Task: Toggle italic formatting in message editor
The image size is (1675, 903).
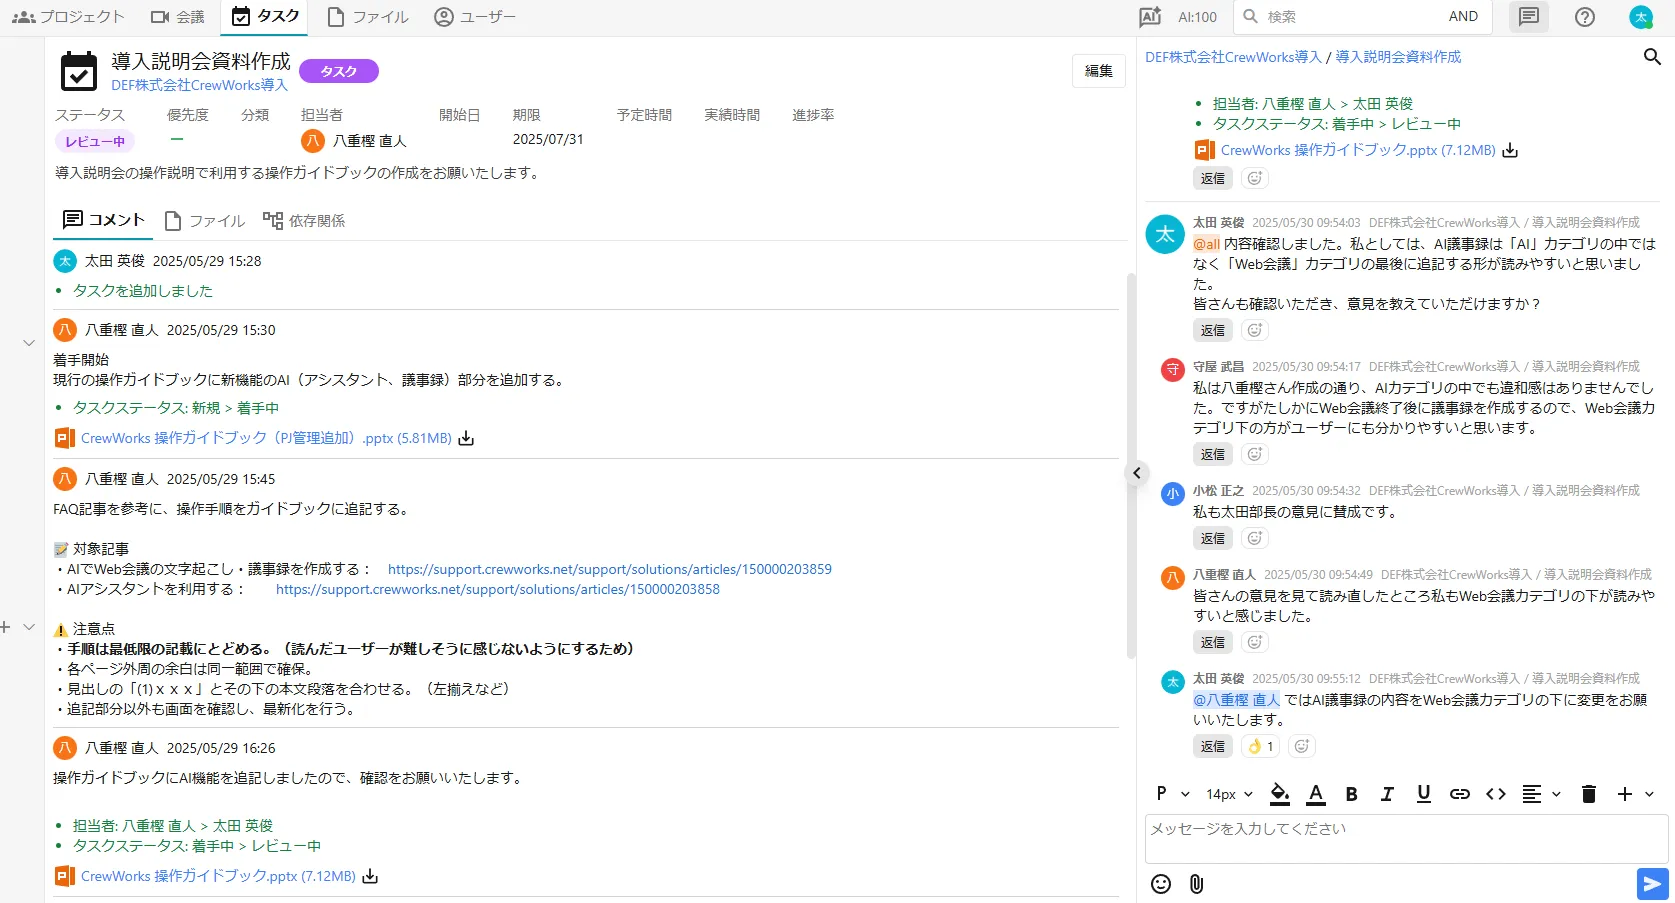Action: (1387, 794)
